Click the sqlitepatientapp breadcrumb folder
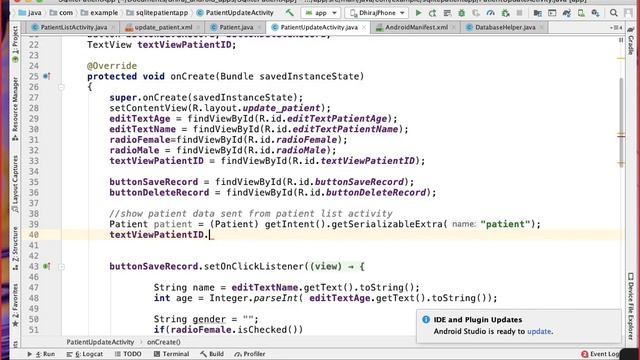Image resolution: width=640 pixels, height=360 pixels. [157, 13]
